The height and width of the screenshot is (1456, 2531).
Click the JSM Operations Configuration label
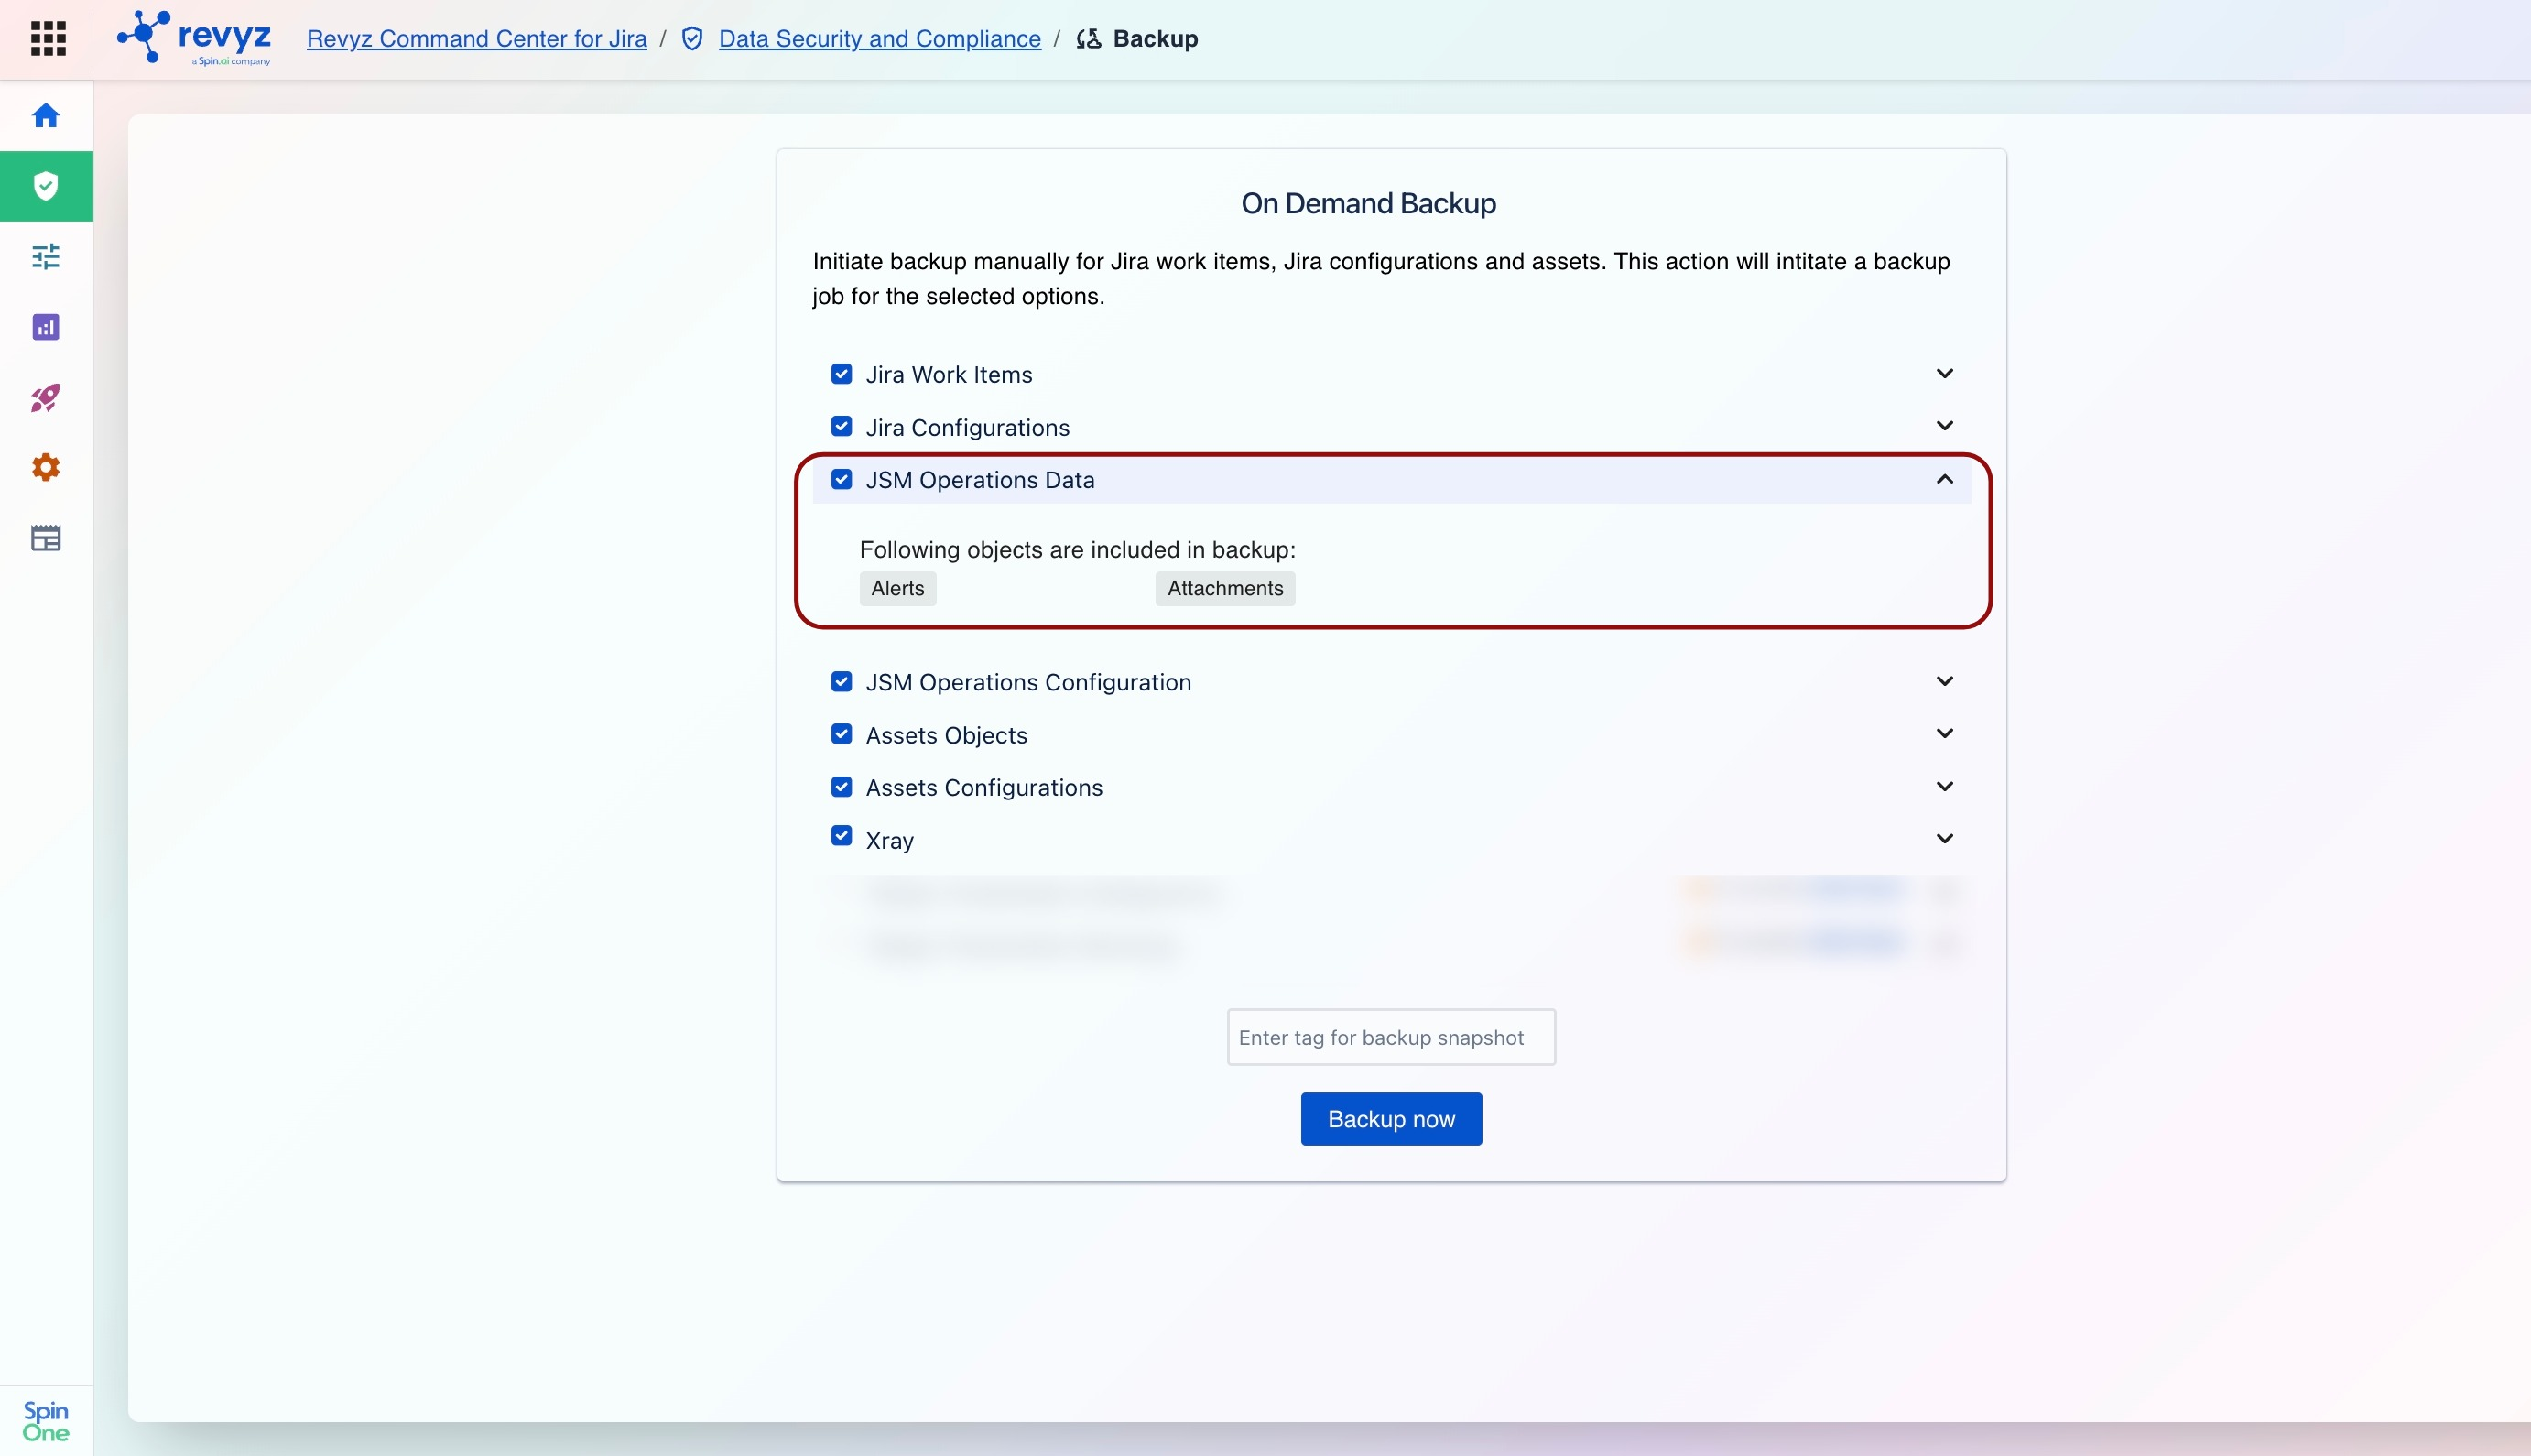(1029, 683)
